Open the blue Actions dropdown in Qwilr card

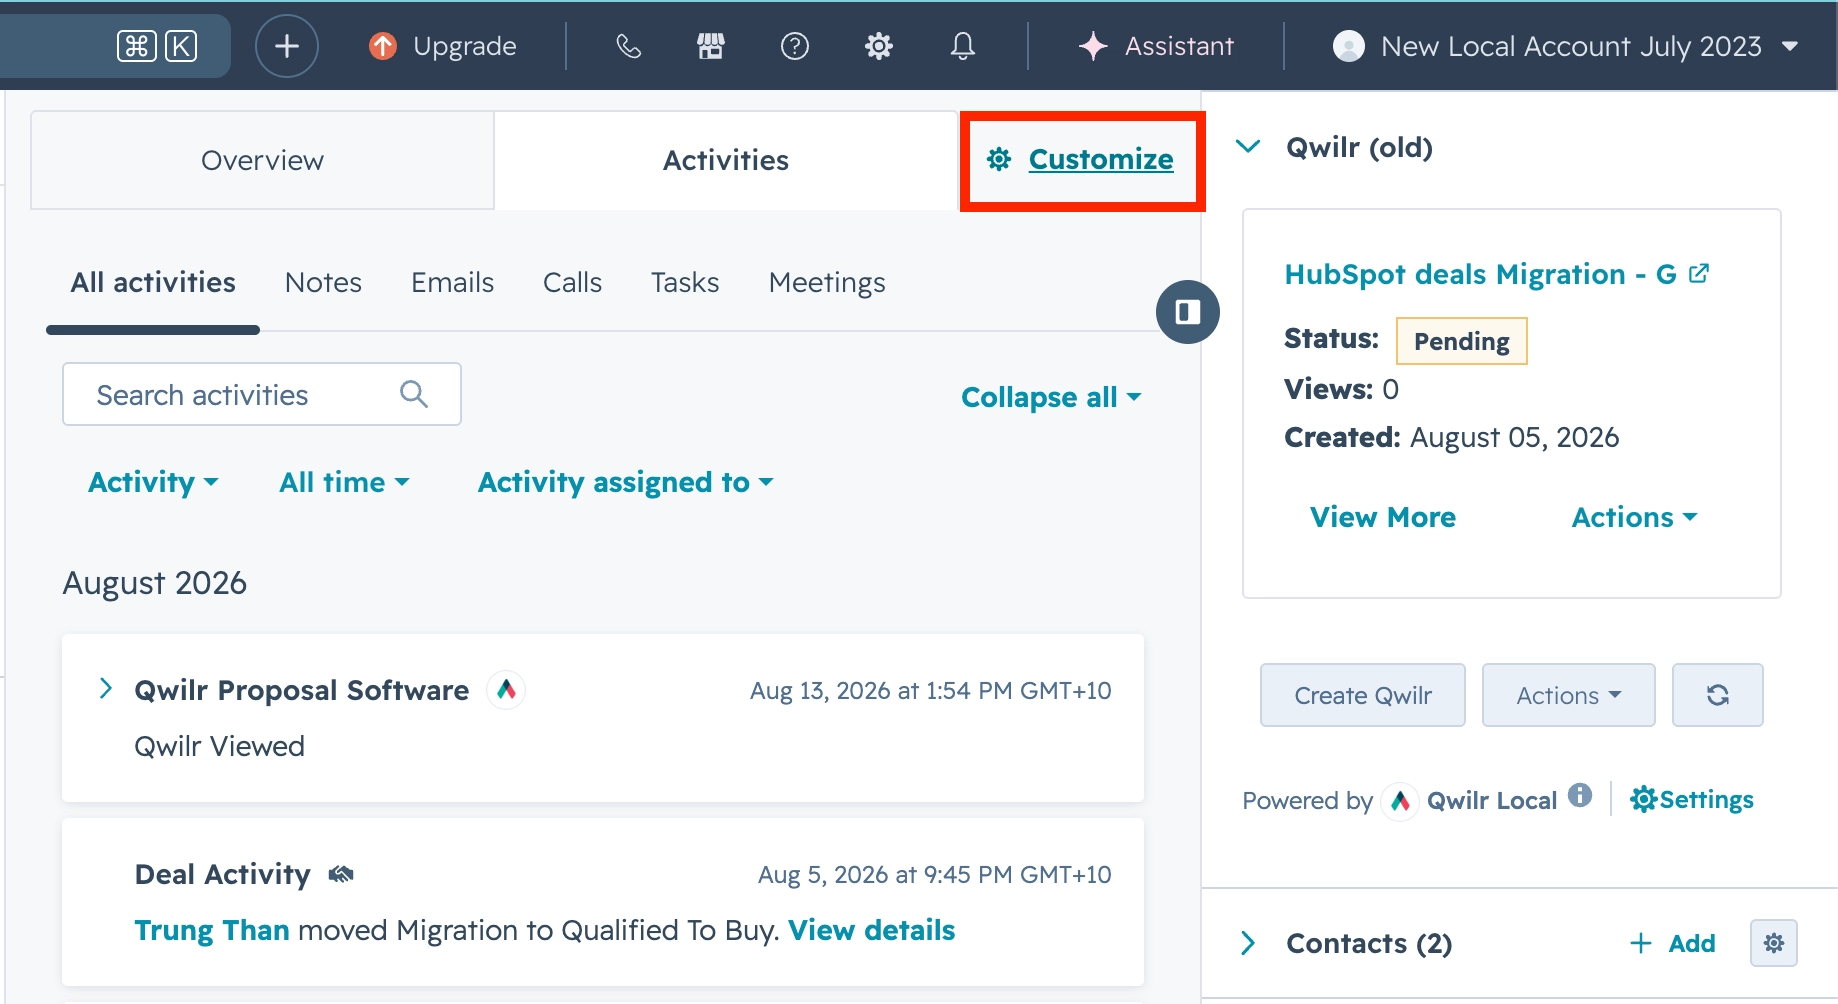click(x=1635, y=518)
